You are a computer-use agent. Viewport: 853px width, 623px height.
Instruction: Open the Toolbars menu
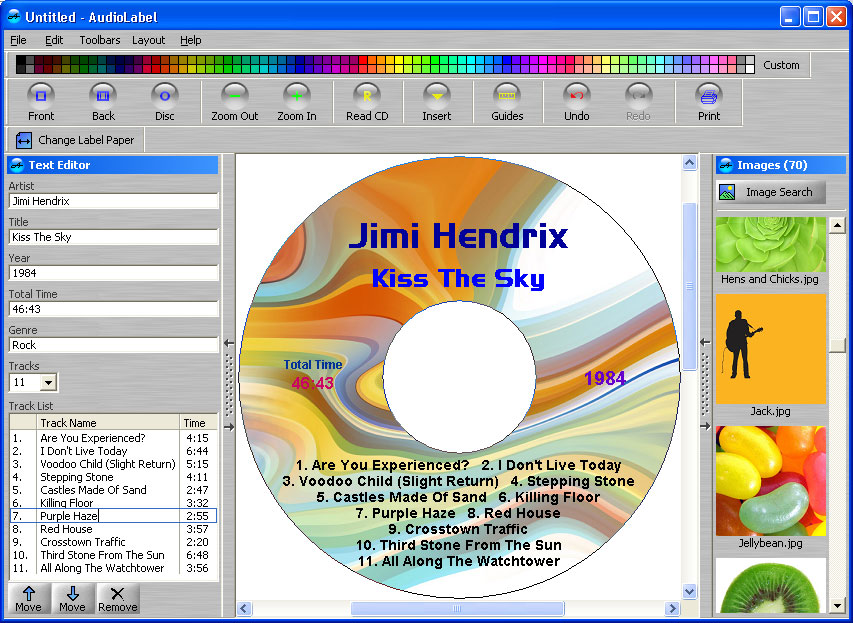[x=100, y=40]
